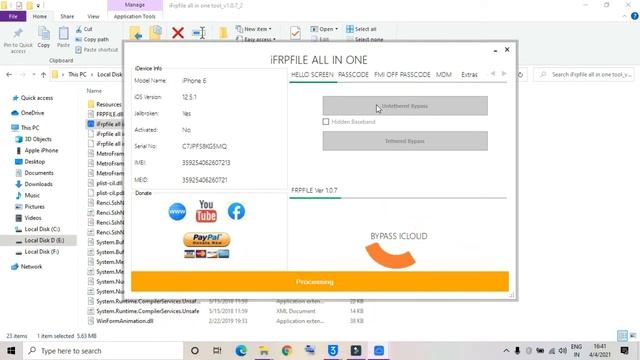Click the New folder icon

[x=223, y=33]
